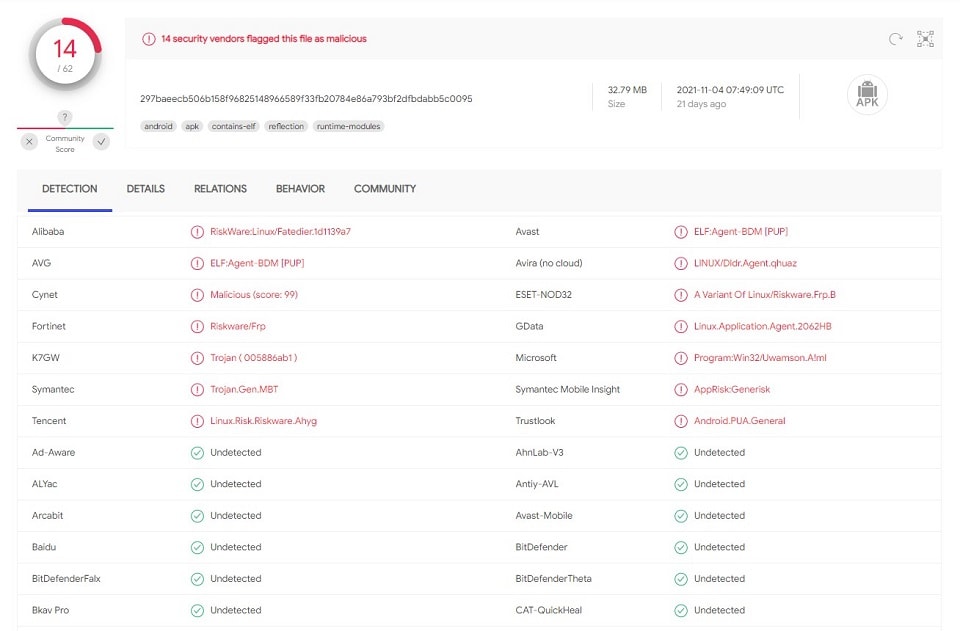This screenshot has height=631, width=960.
Task: Click warning icon beside Avira result
Action: coord(681,264)
